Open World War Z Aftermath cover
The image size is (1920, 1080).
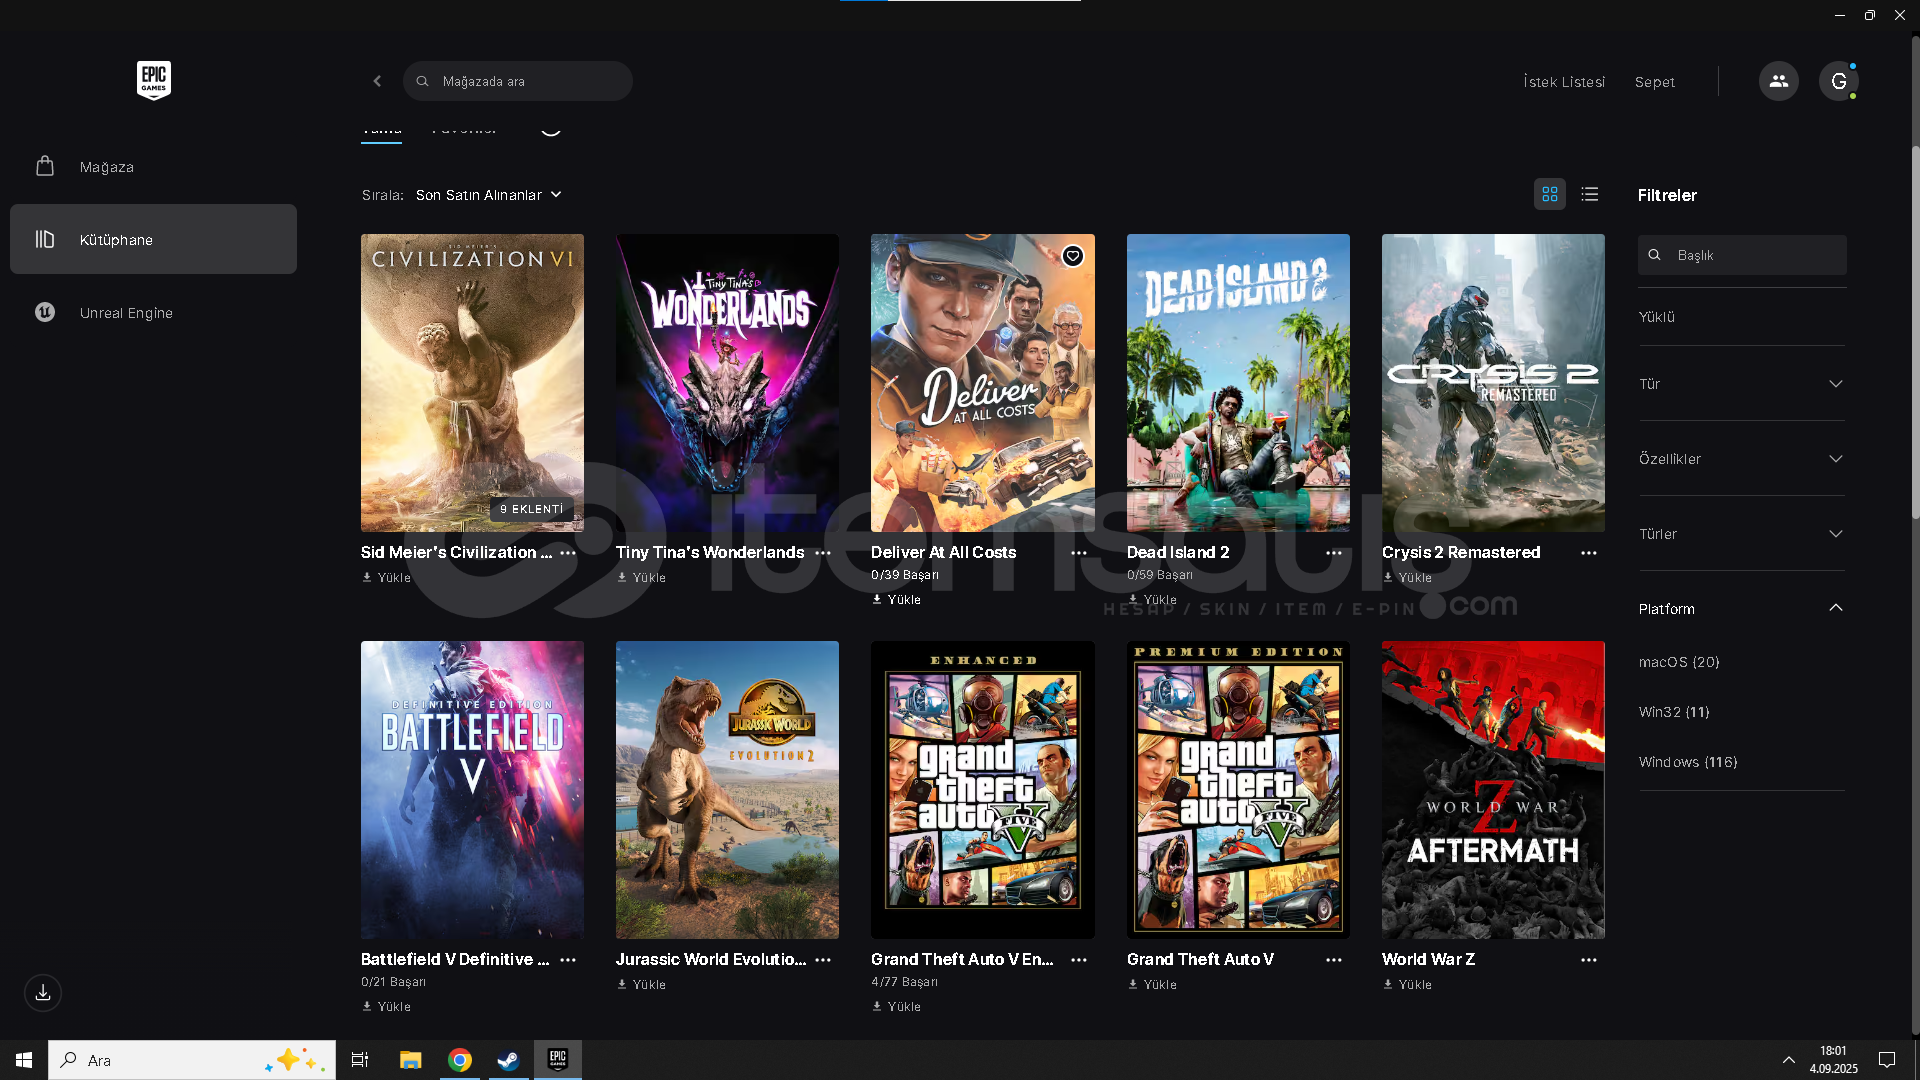1493,790
